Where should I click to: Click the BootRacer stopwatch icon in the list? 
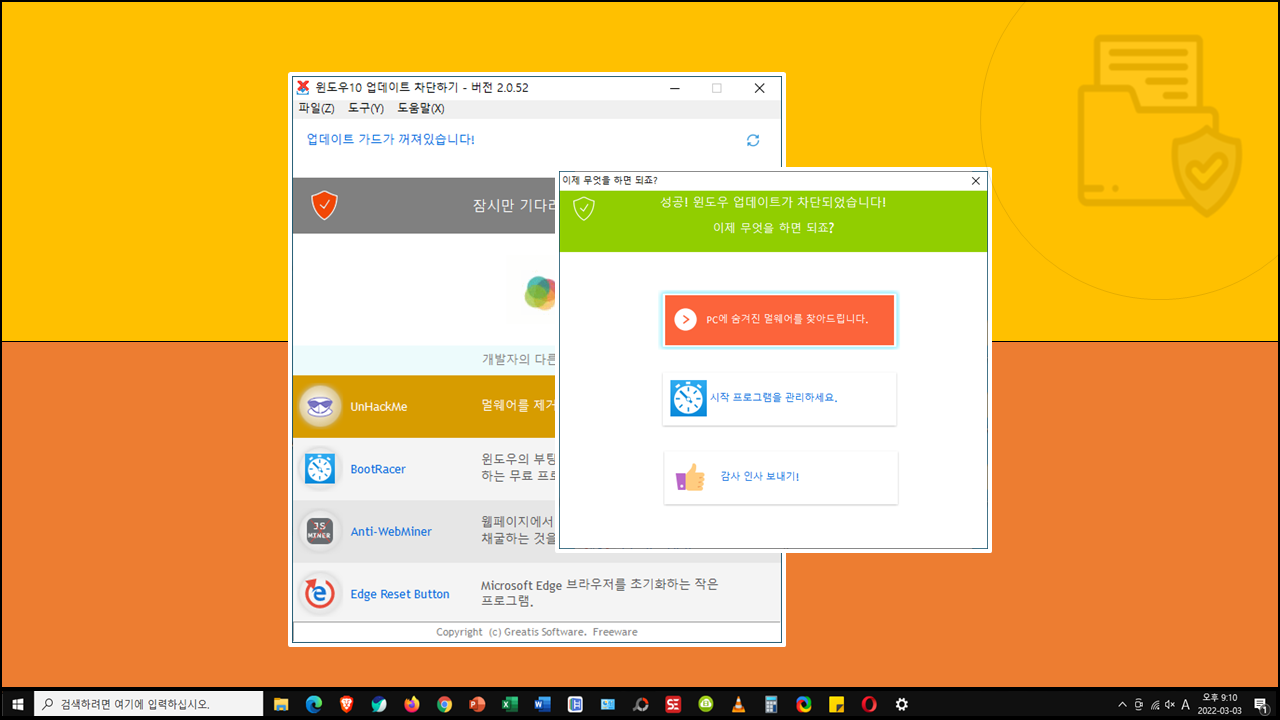tap(320, 469)
